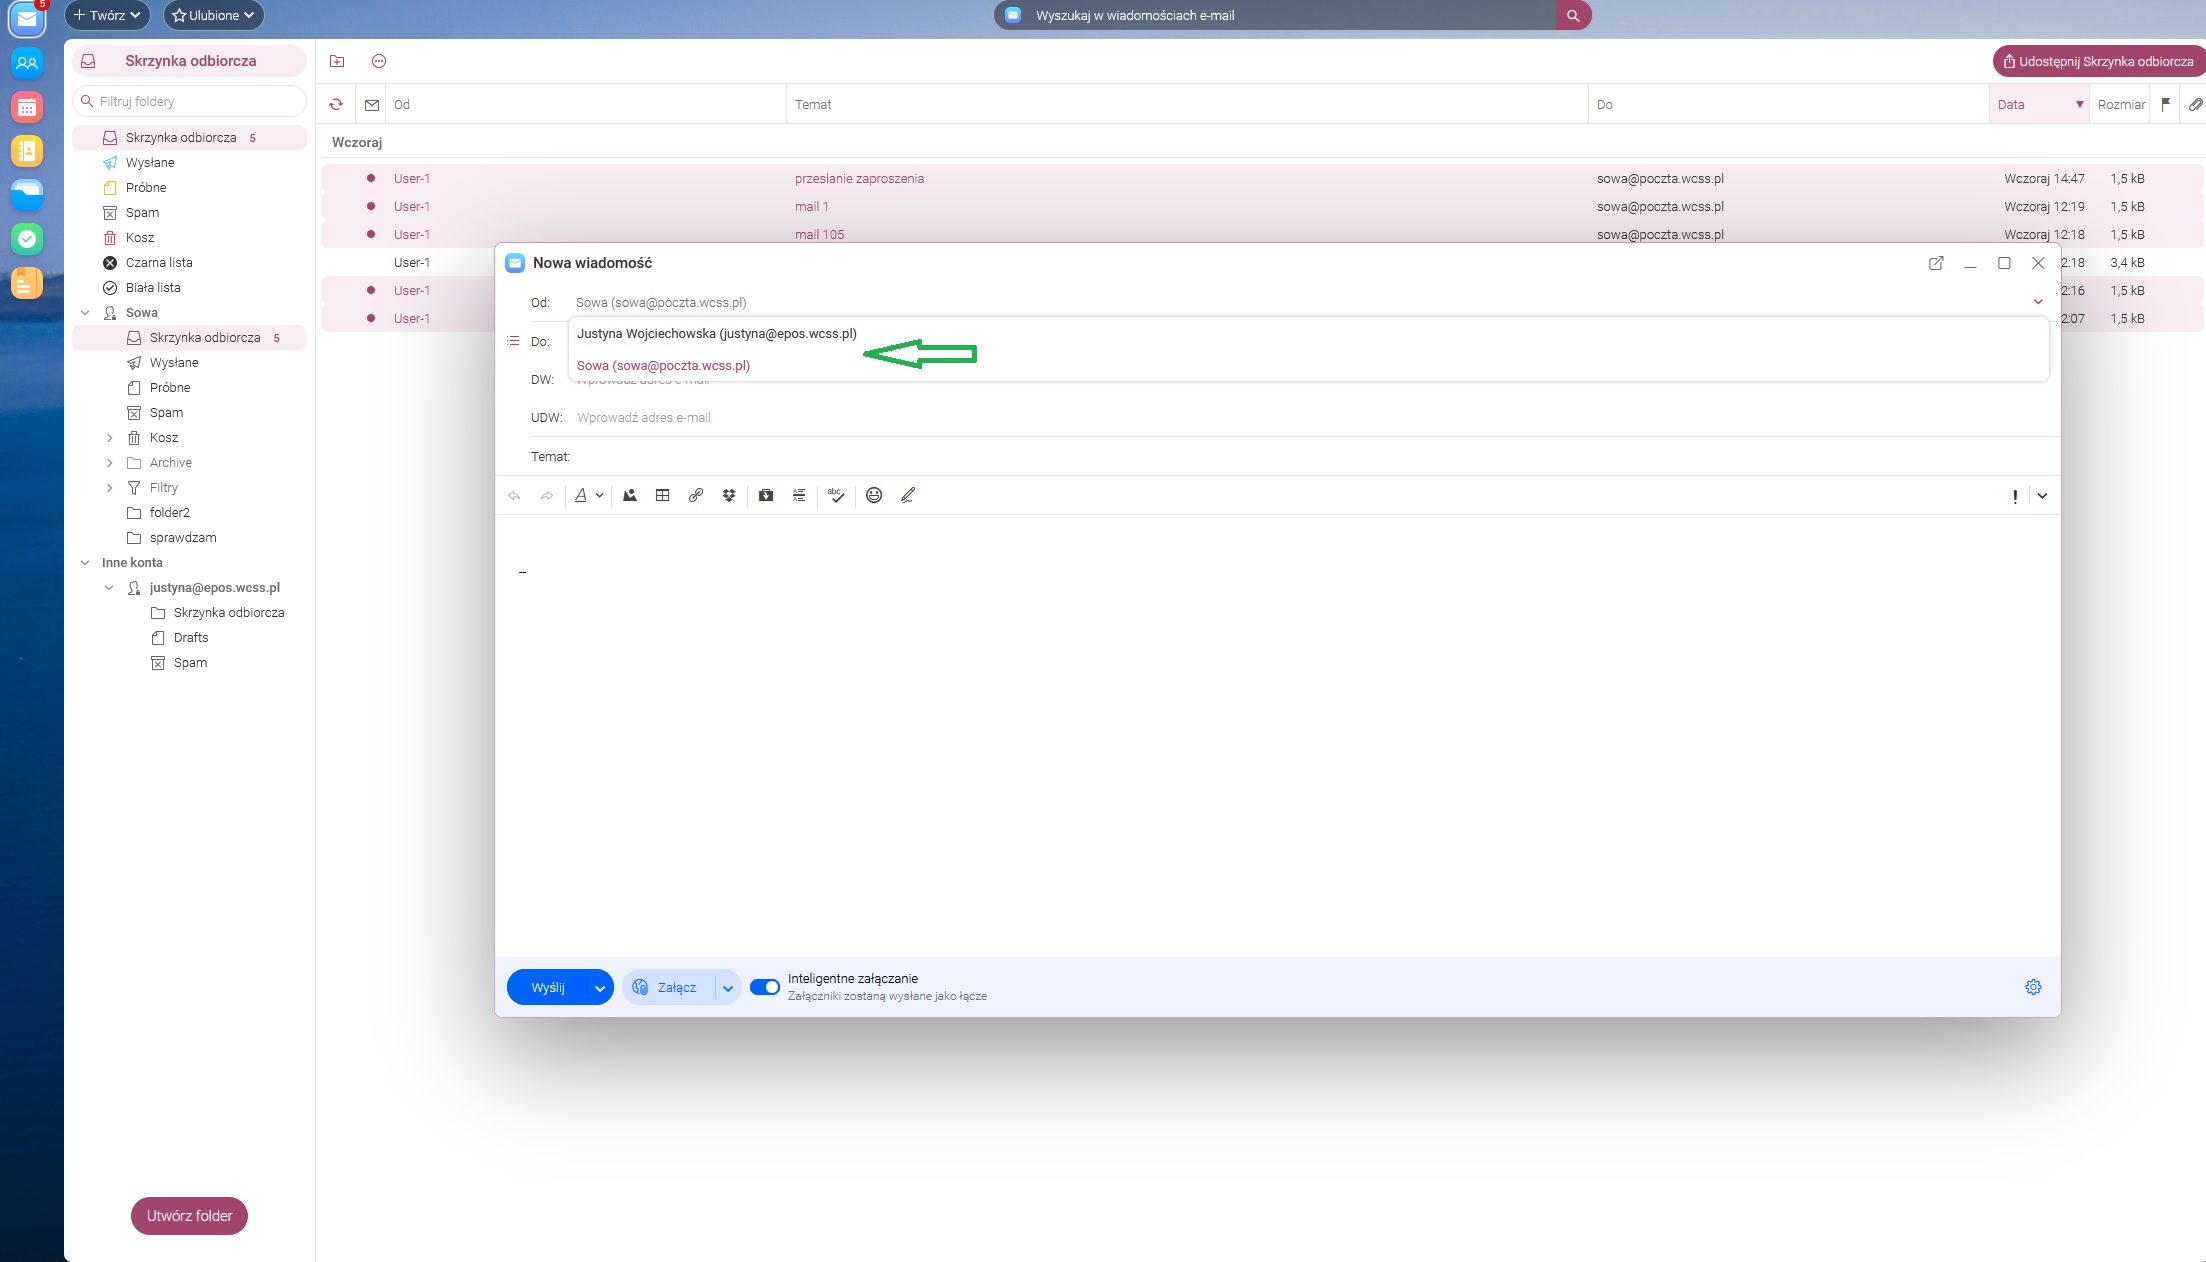
Task: Open Dropbox attachment icon
Action: pyautogui.click(x=729, y=495)
